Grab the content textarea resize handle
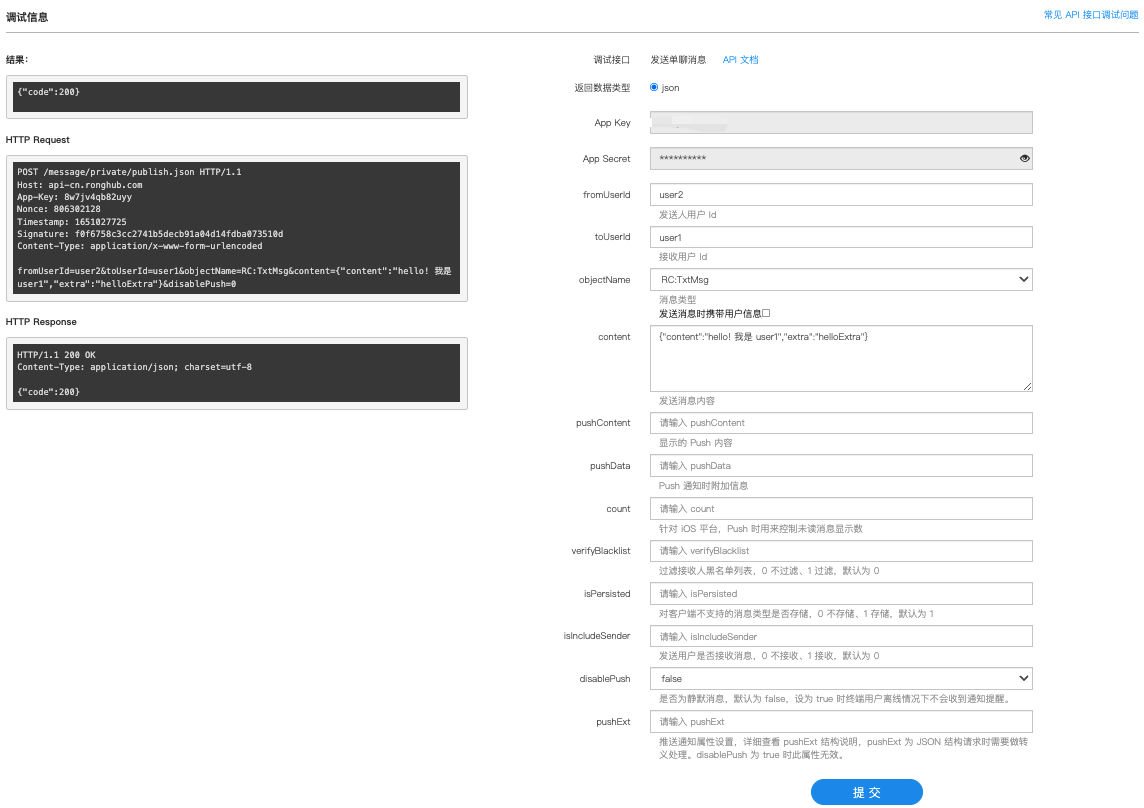The image size is (1144, 808). 1027,386
